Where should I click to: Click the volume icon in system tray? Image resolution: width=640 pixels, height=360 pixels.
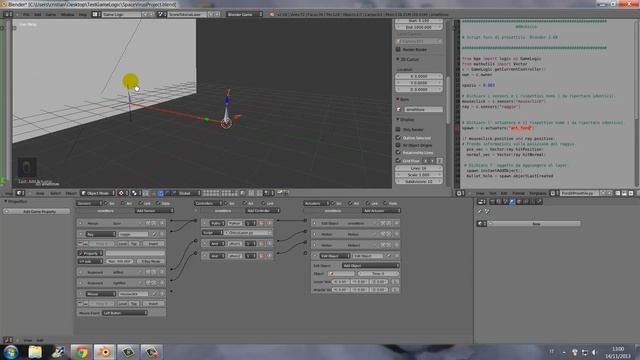[595, 352]
